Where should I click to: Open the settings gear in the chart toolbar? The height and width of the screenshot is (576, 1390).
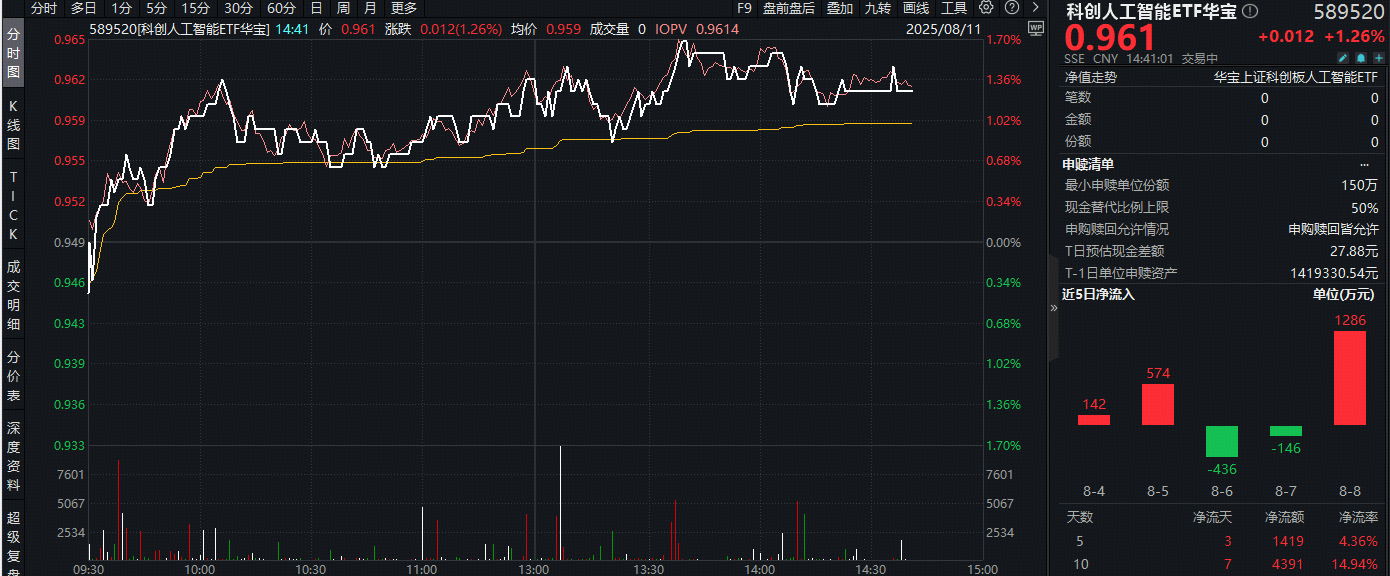[986, 8]
